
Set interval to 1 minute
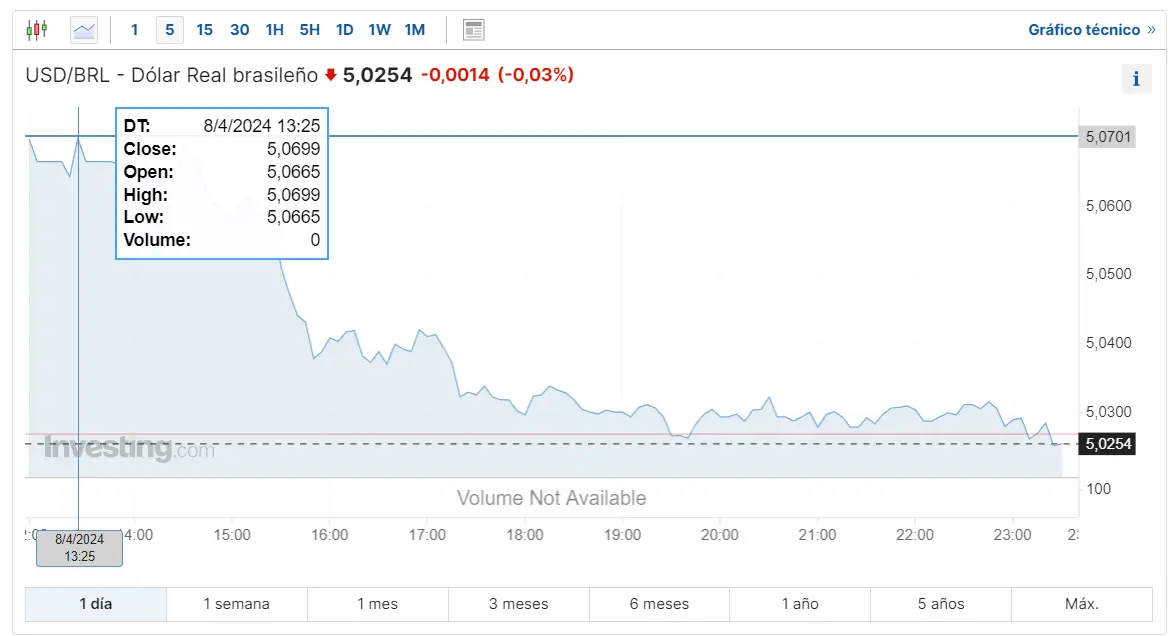click(x=135, y=30)
